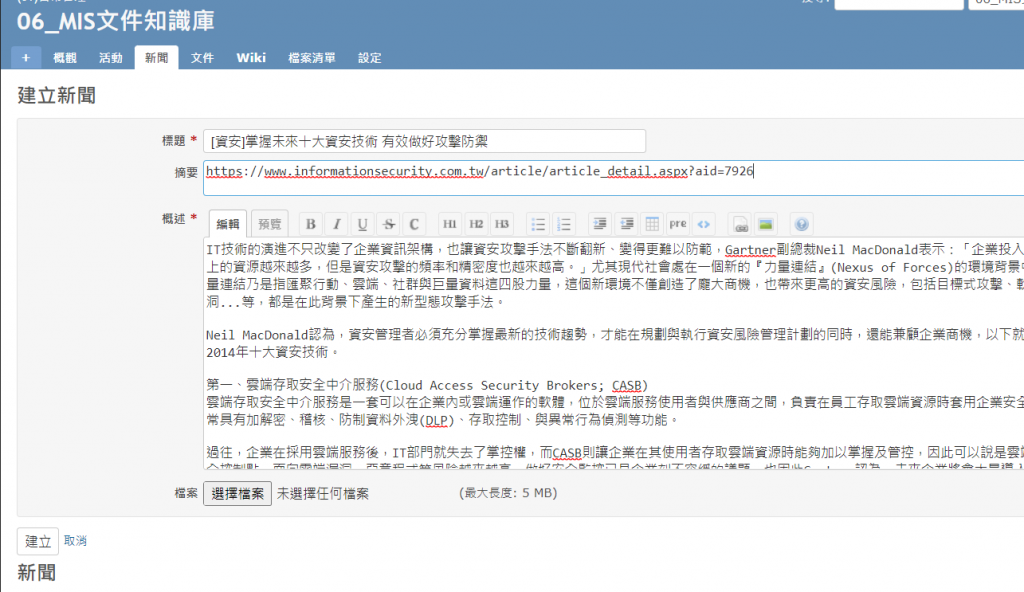Open the 新聞 news tab
The height and width of the screenshot is (592, 1024).
(x=157, y=58)
